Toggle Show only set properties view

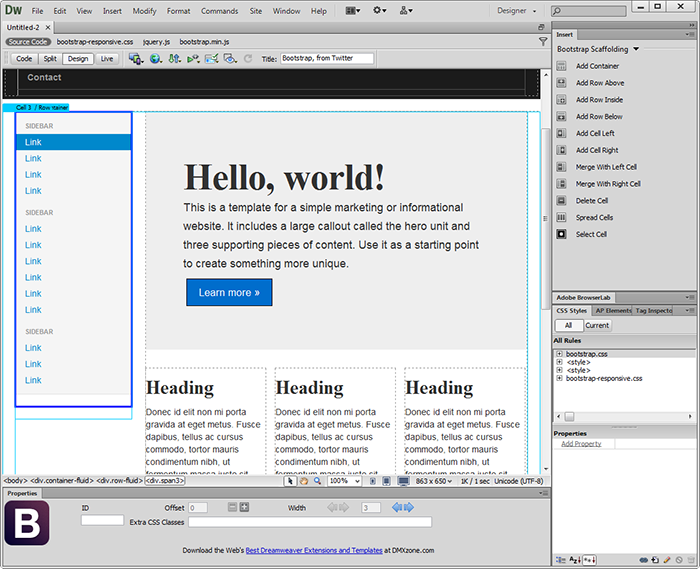point(589,560)
